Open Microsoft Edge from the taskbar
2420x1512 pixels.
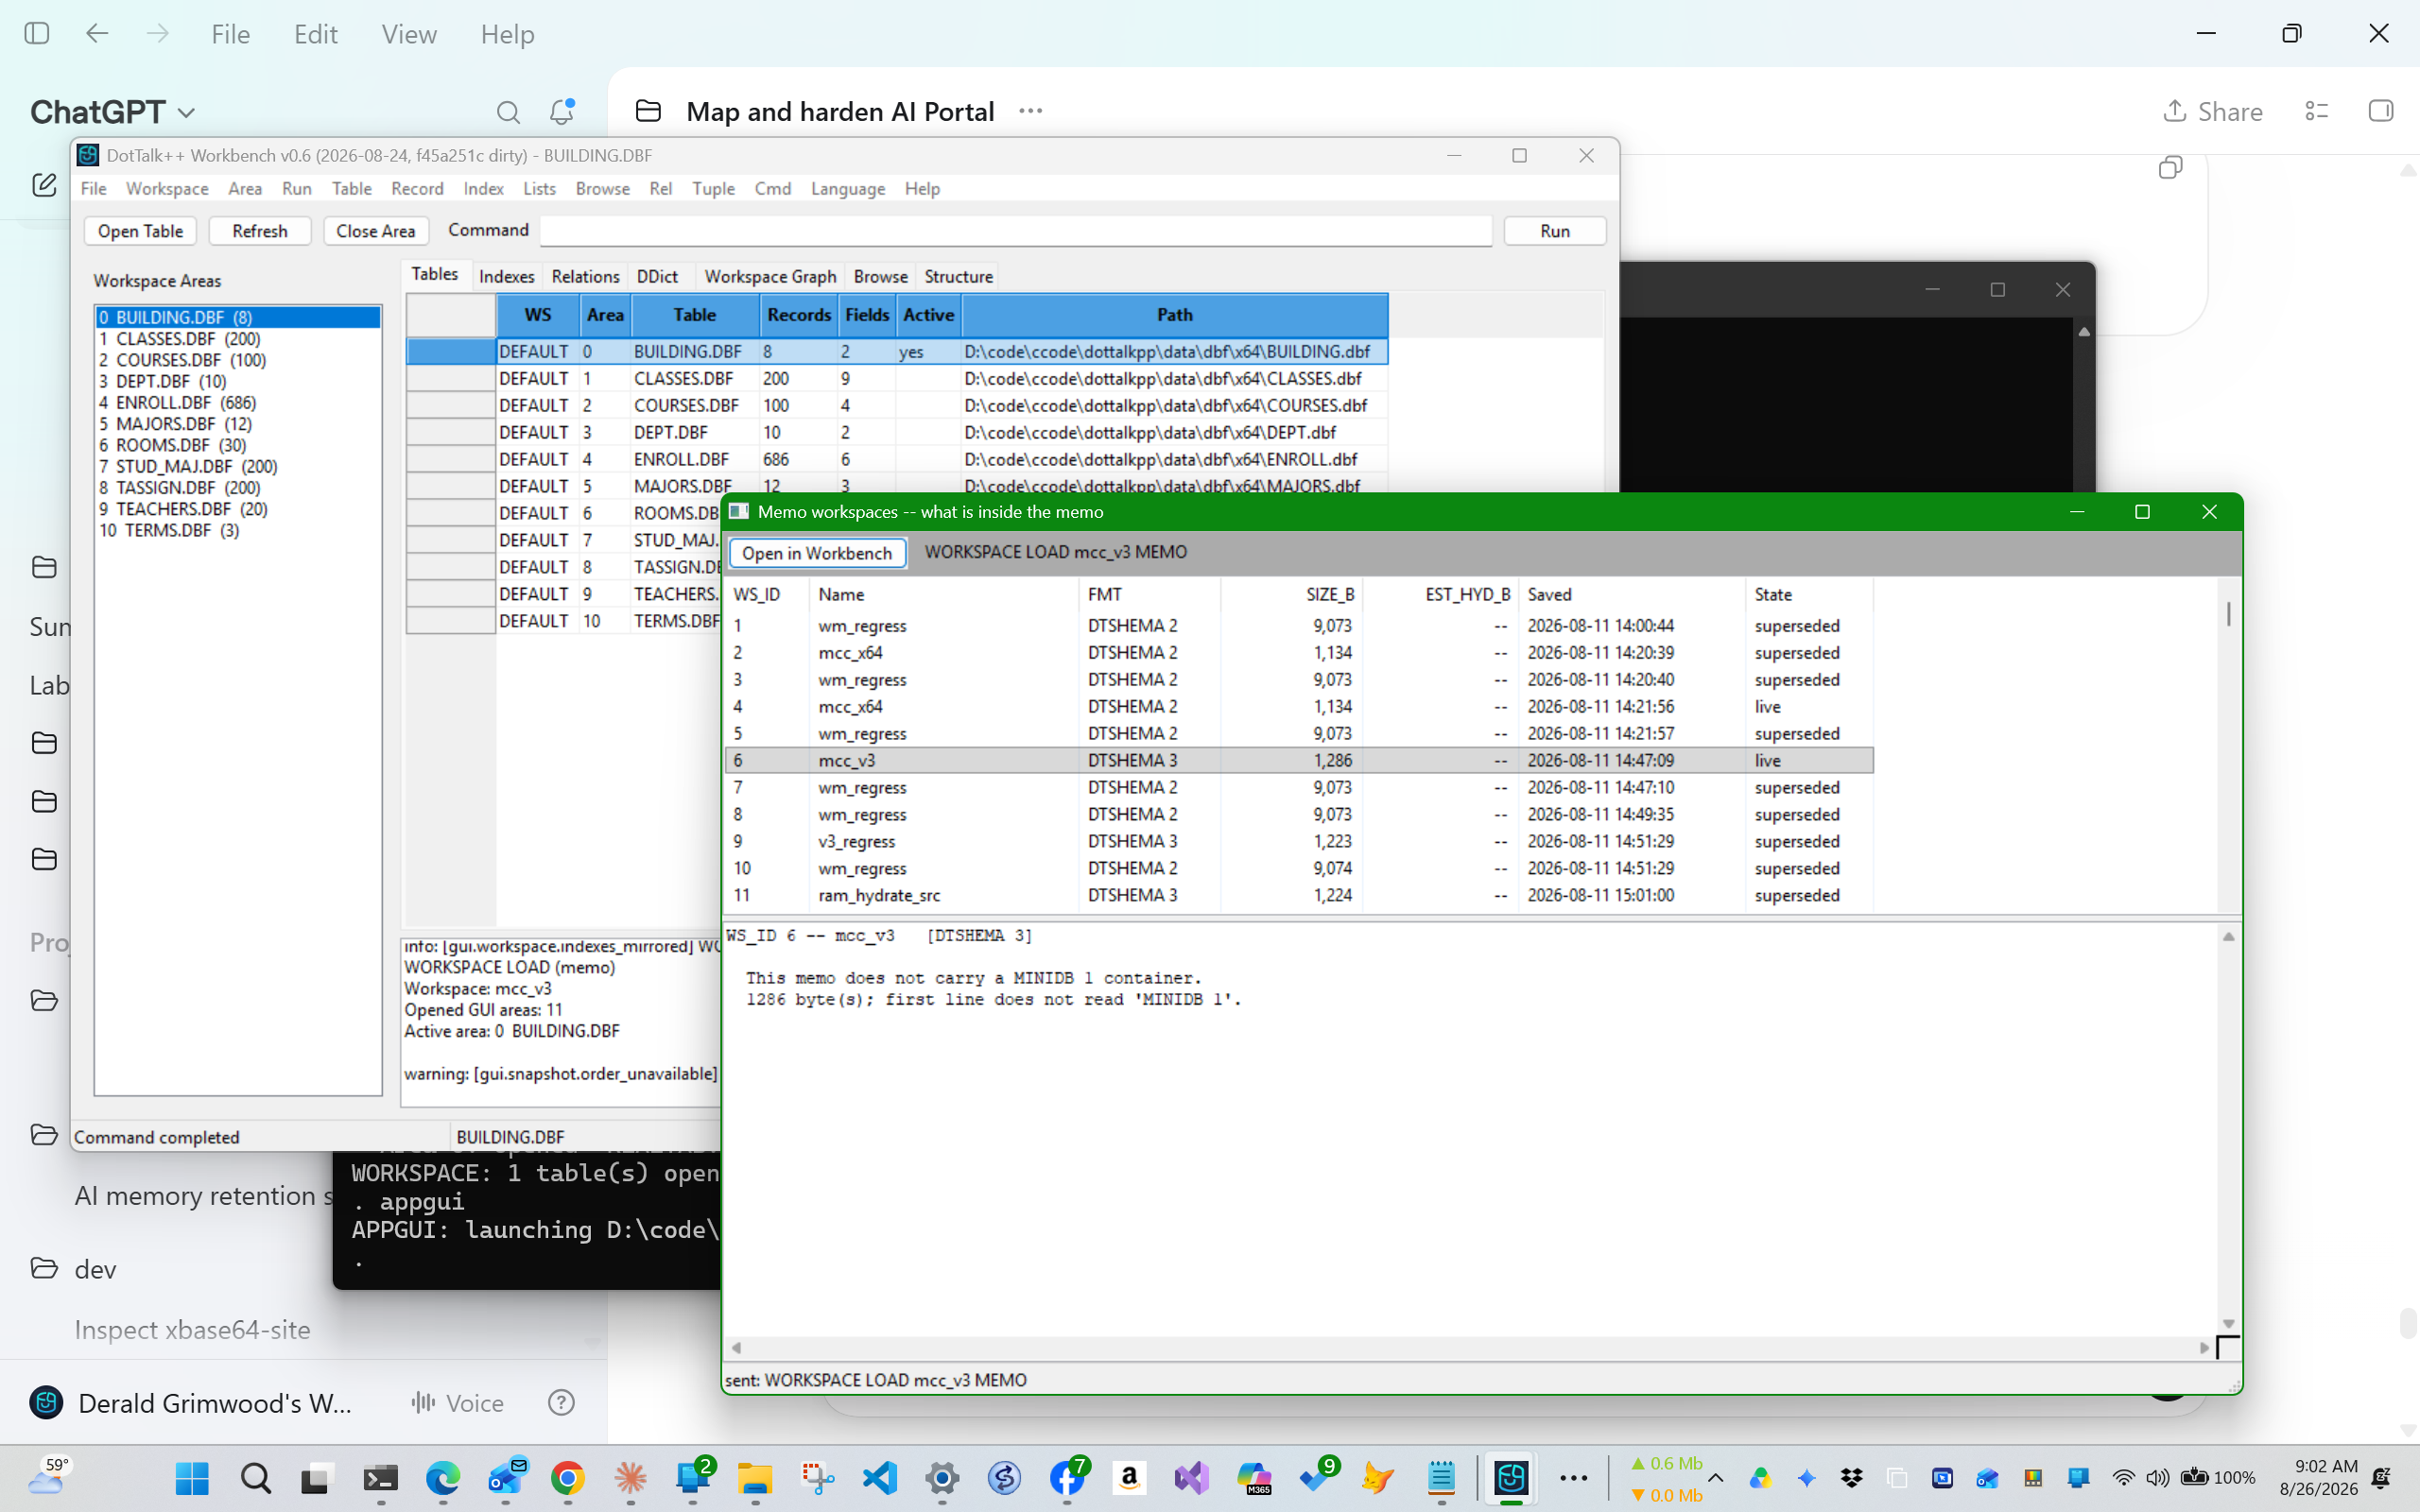(x=442, y=1478)
